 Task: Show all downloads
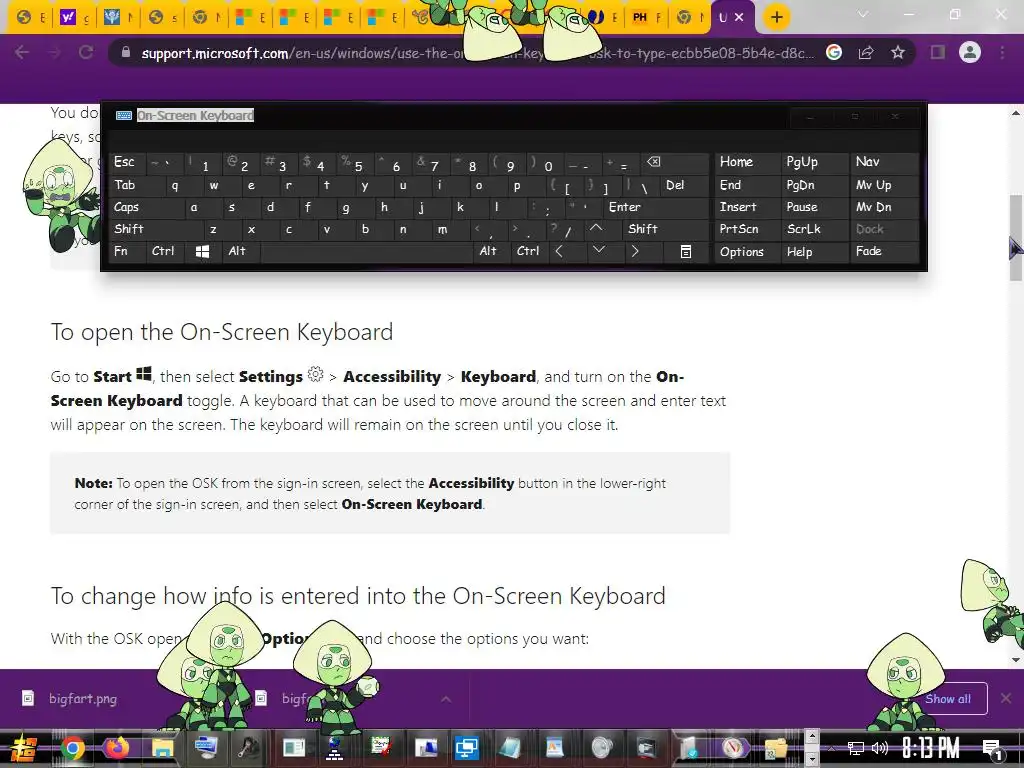[948, 699]
